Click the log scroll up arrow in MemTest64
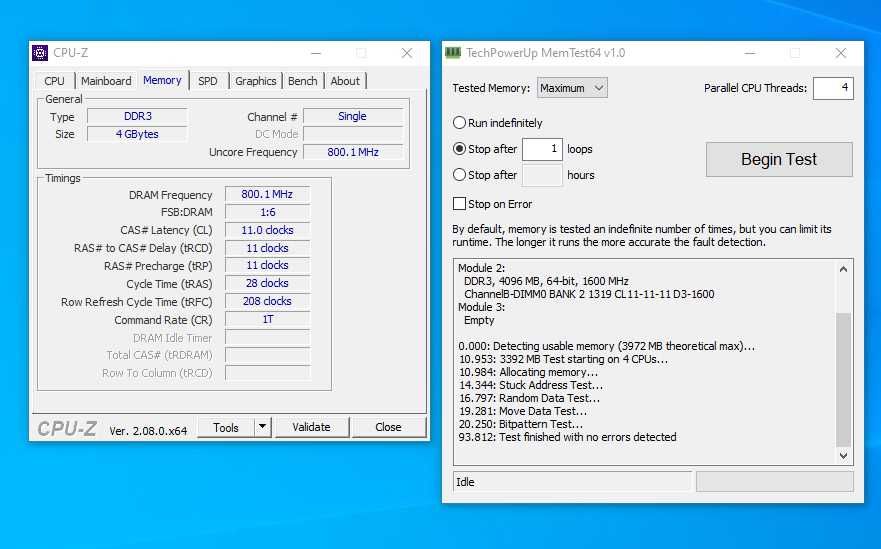 (x=843, y=269)
